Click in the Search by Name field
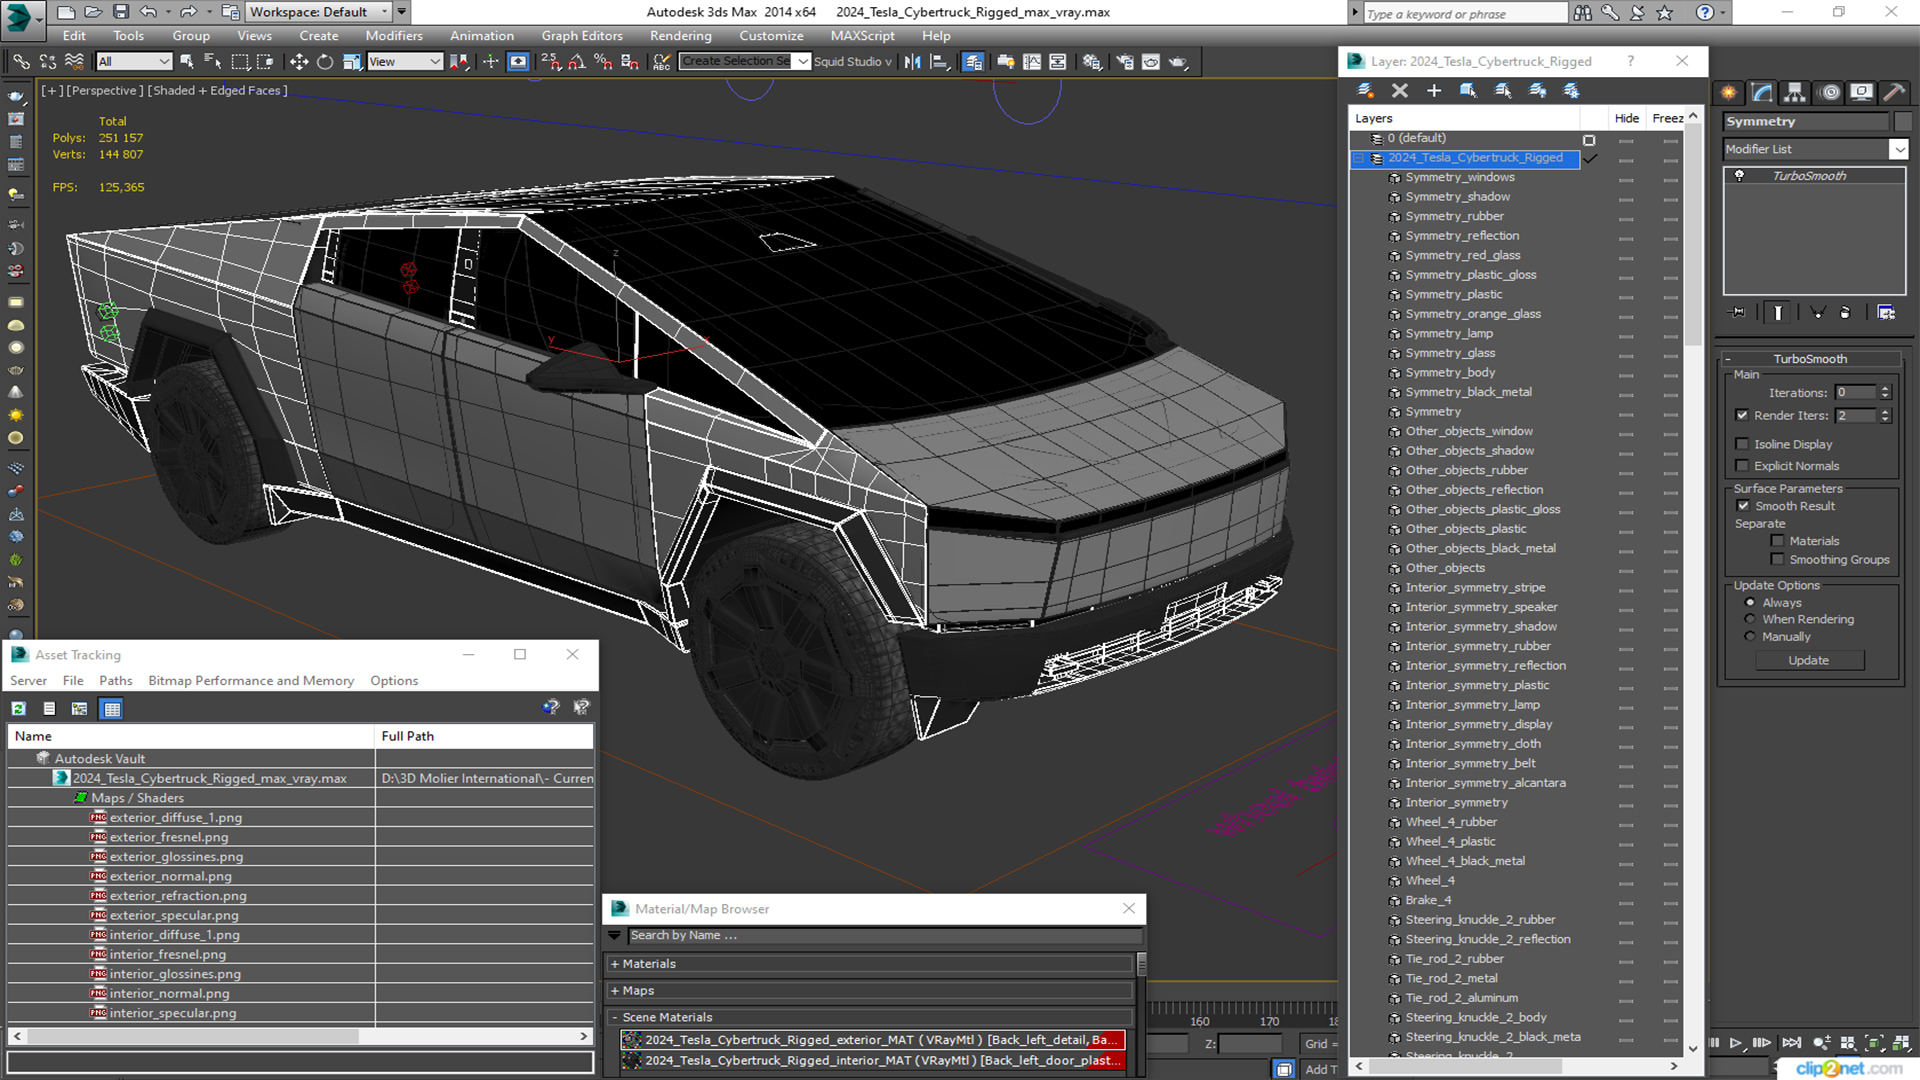This screenshot has width=1920, height=1080. pyautogui.click(x=884, y=936)
